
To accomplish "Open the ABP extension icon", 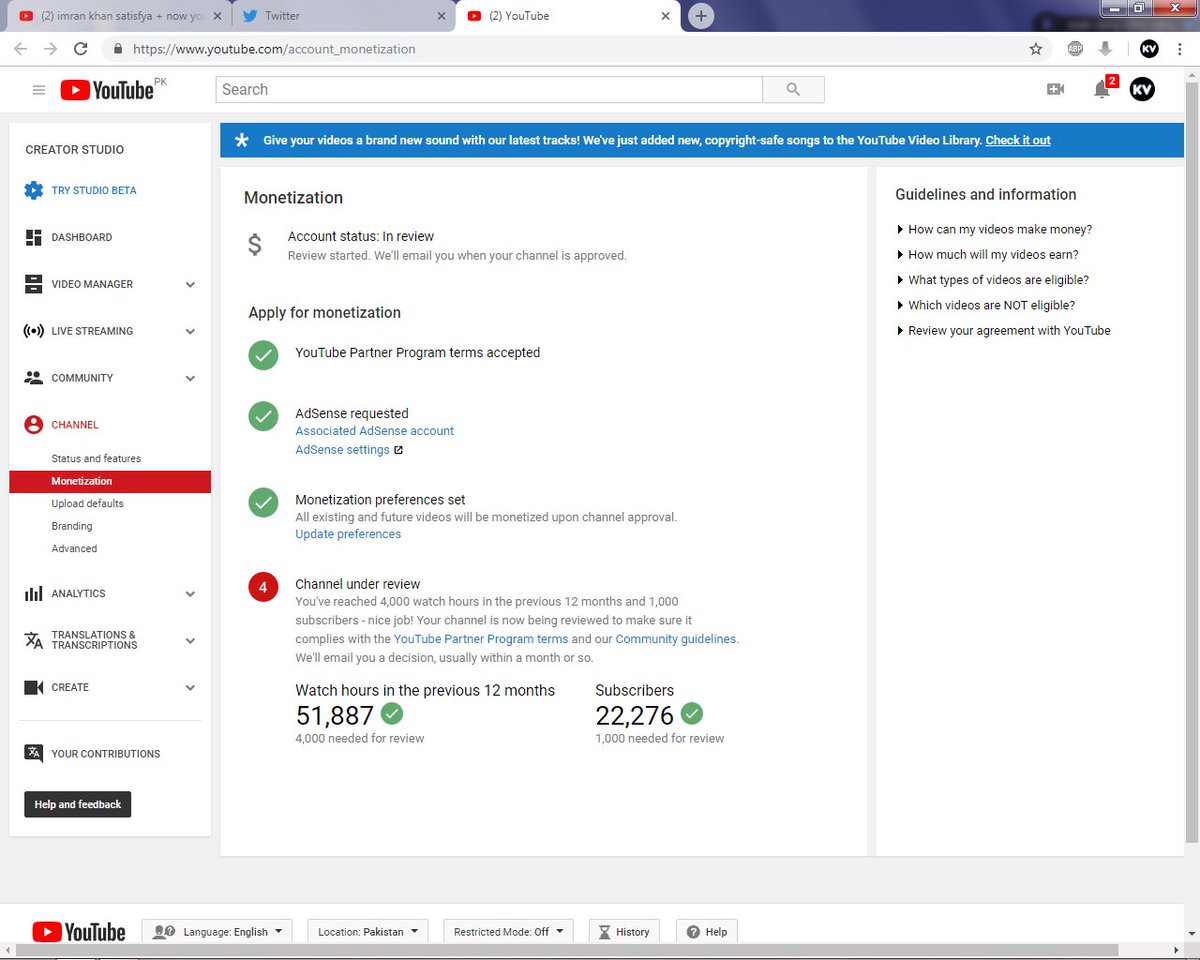I will [x=1075, y=48].
